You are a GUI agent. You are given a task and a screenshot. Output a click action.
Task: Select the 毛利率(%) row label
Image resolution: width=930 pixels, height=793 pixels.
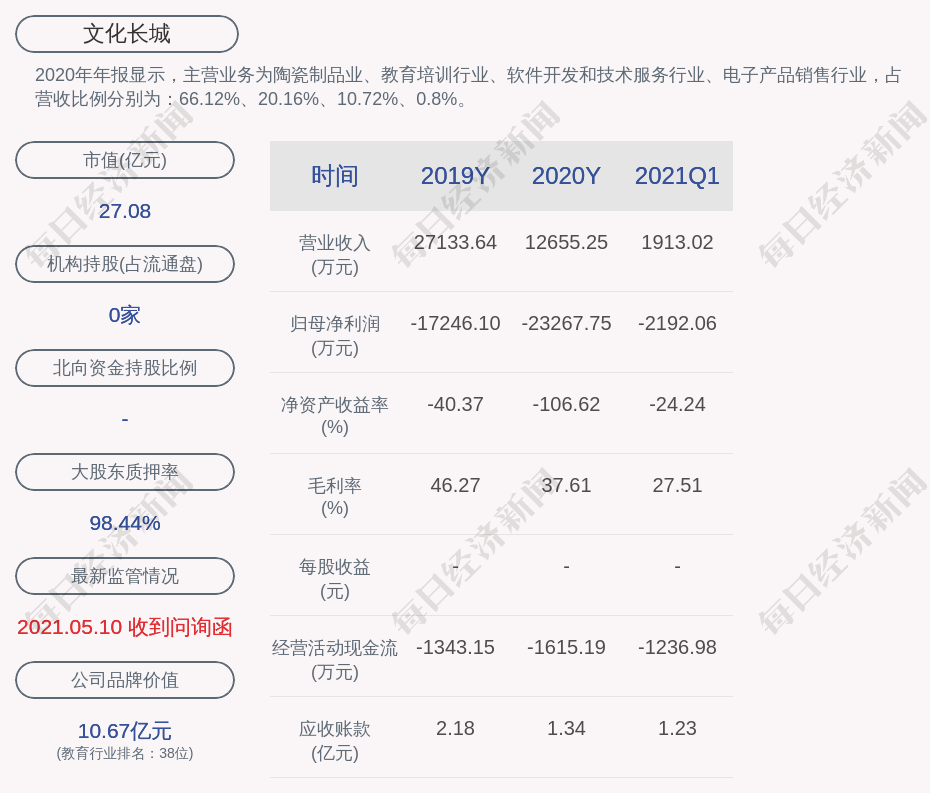[x=335, y=497]
